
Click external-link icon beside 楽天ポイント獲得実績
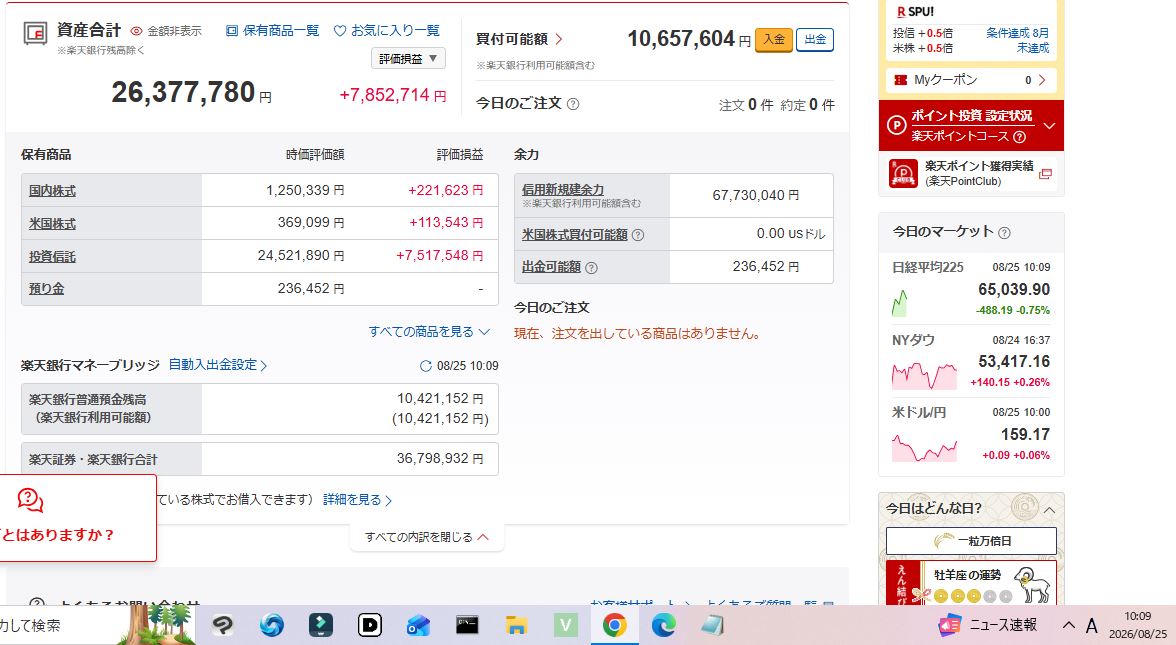pyautogui.click(x=1046, y=174)
